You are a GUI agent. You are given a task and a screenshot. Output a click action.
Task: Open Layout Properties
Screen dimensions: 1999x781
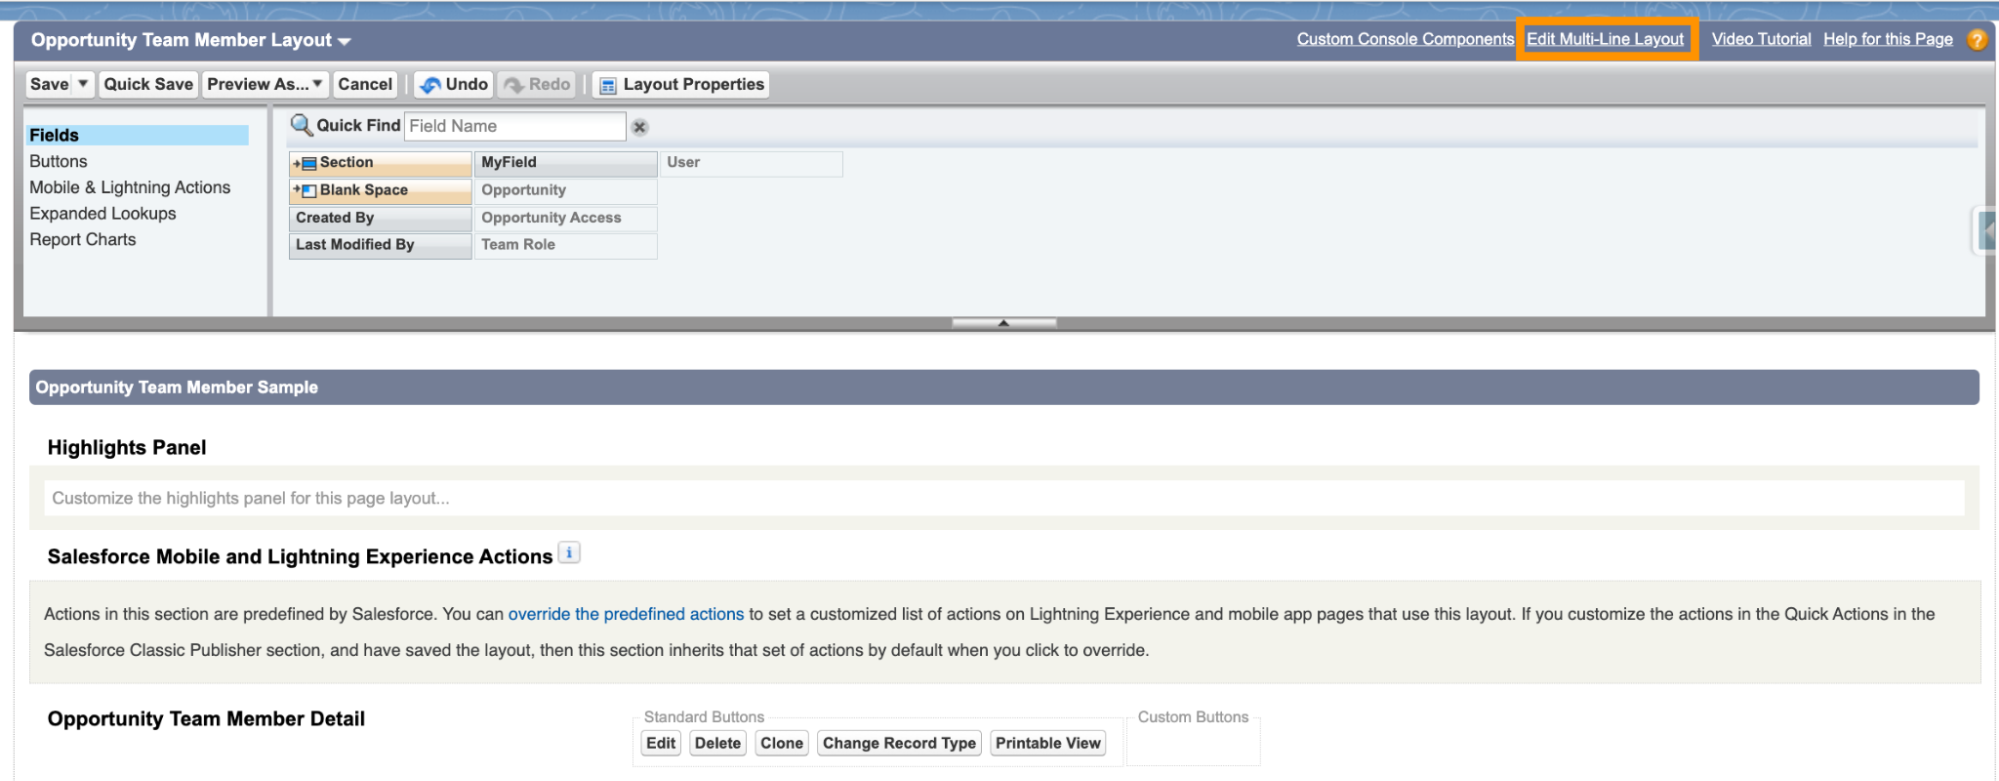pyautogui.click(x=681, y=84)
